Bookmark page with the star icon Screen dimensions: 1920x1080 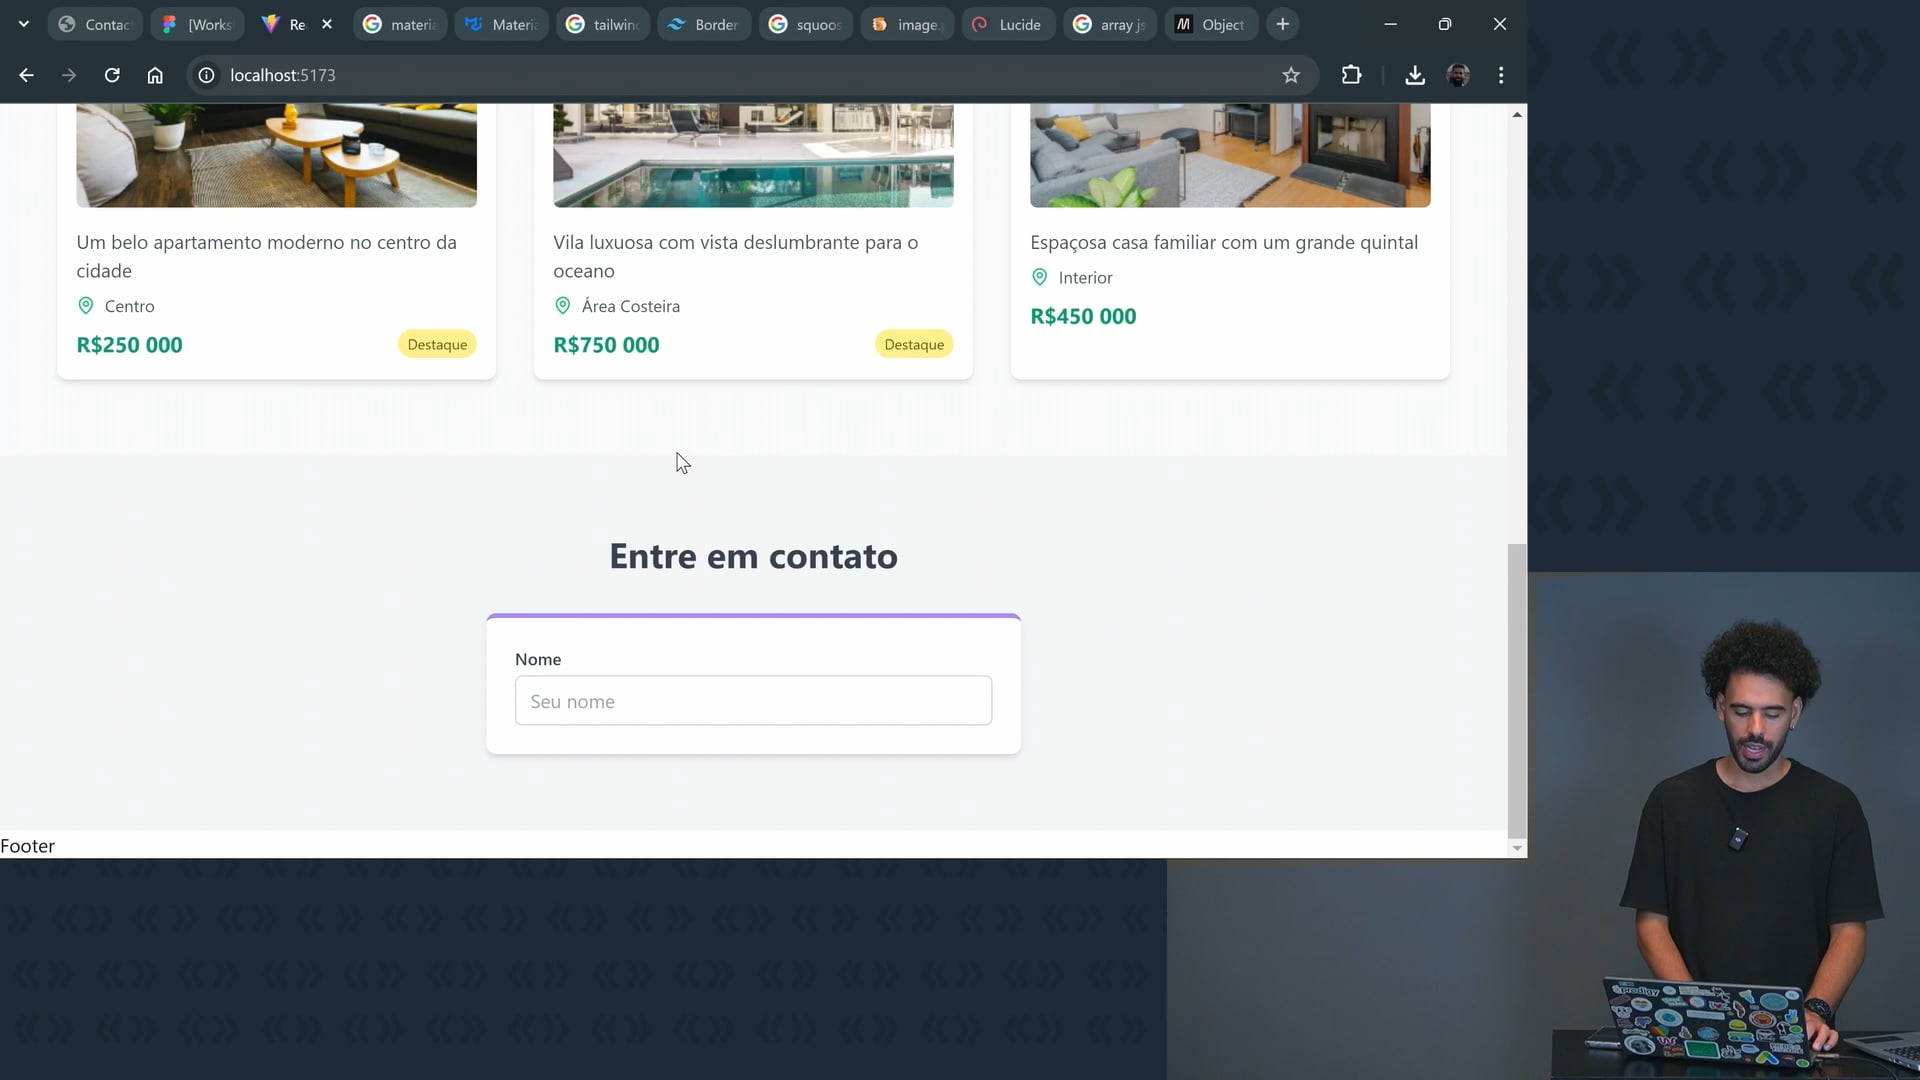(1291, 75)
